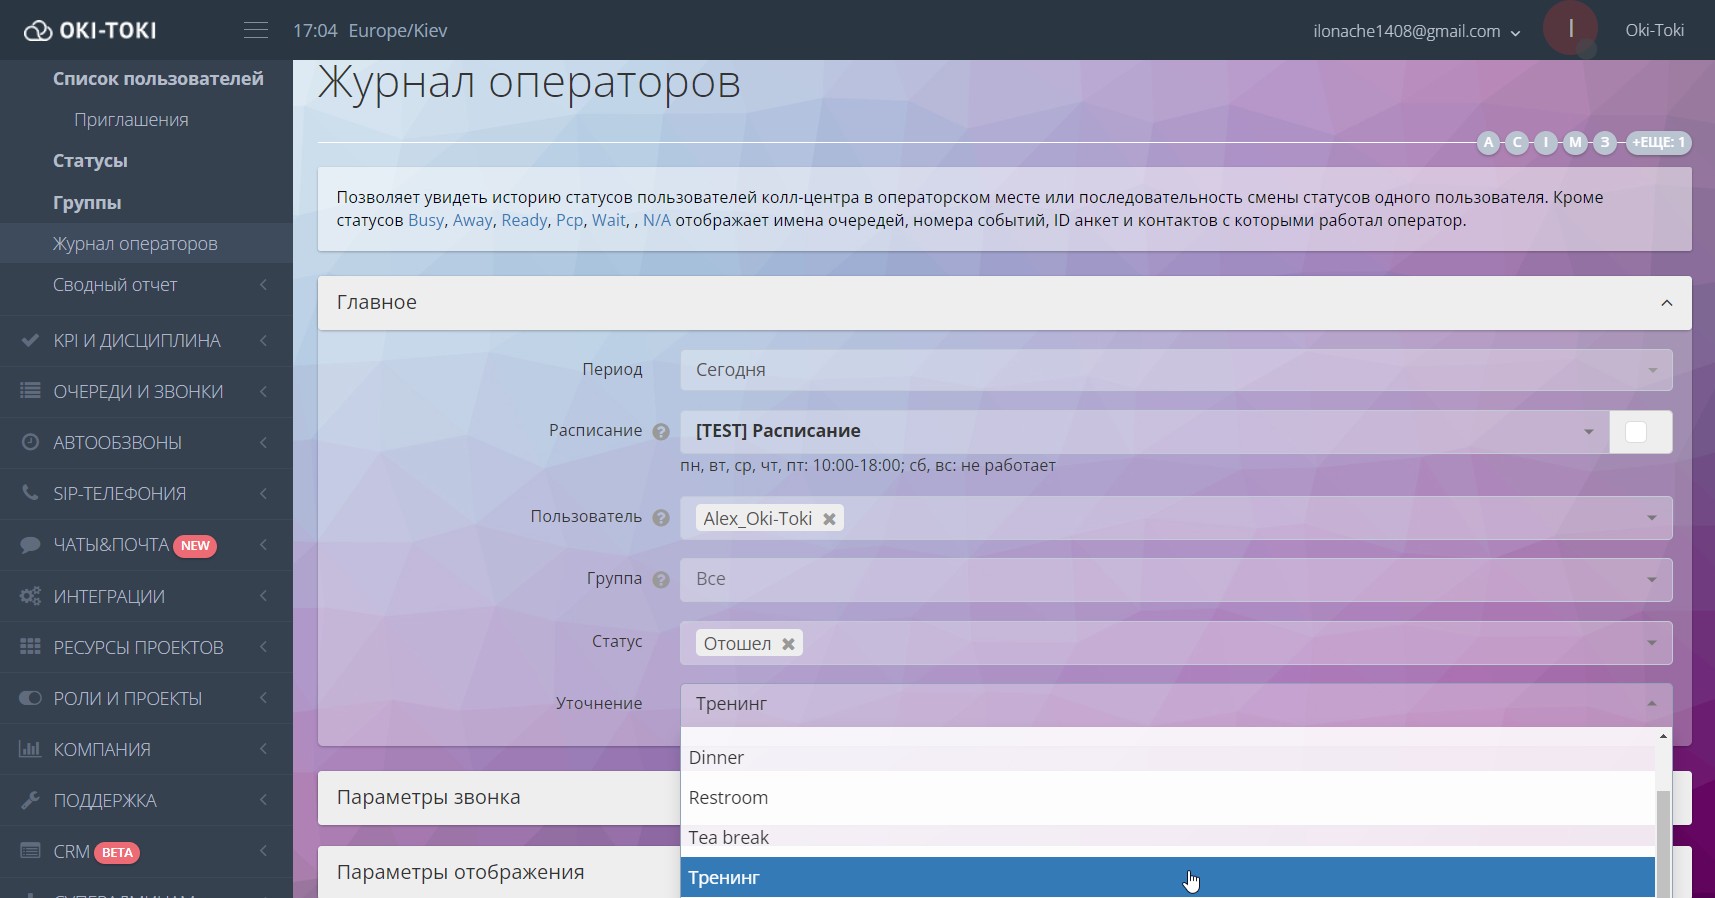Click the Pcp status link

coord(569,221)
